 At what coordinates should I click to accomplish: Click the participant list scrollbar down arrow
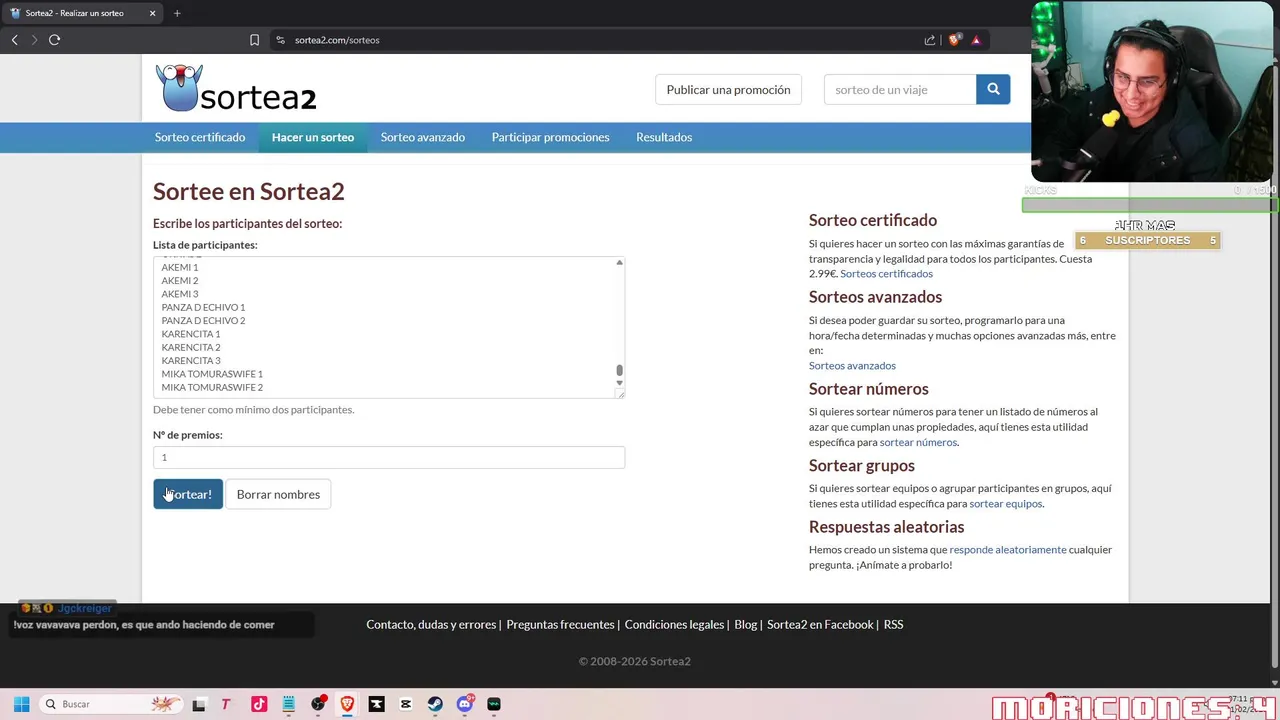619,383
